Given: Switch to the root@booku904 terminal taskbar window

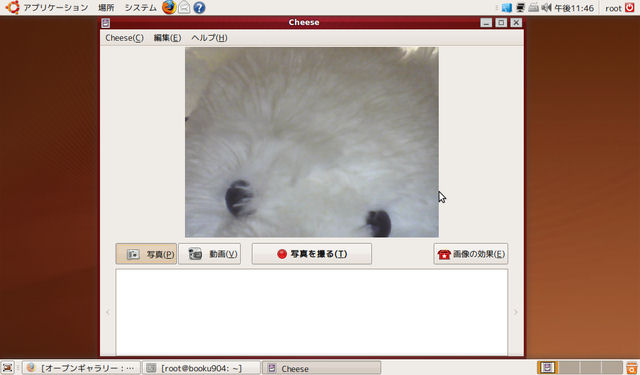Looking at the screenshot, I should [x=202, y=368].
